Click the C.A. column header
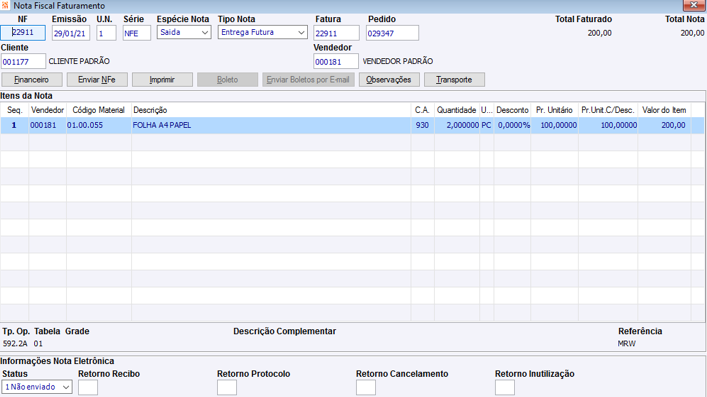This screenshot has height=397, width=707. tap(422, 110)
